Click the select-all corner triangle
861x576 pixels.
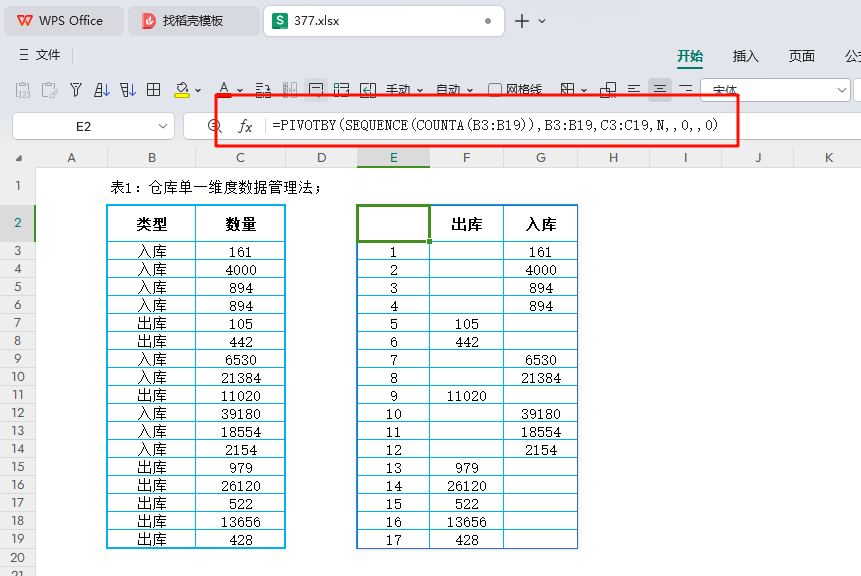coord(19,158)
